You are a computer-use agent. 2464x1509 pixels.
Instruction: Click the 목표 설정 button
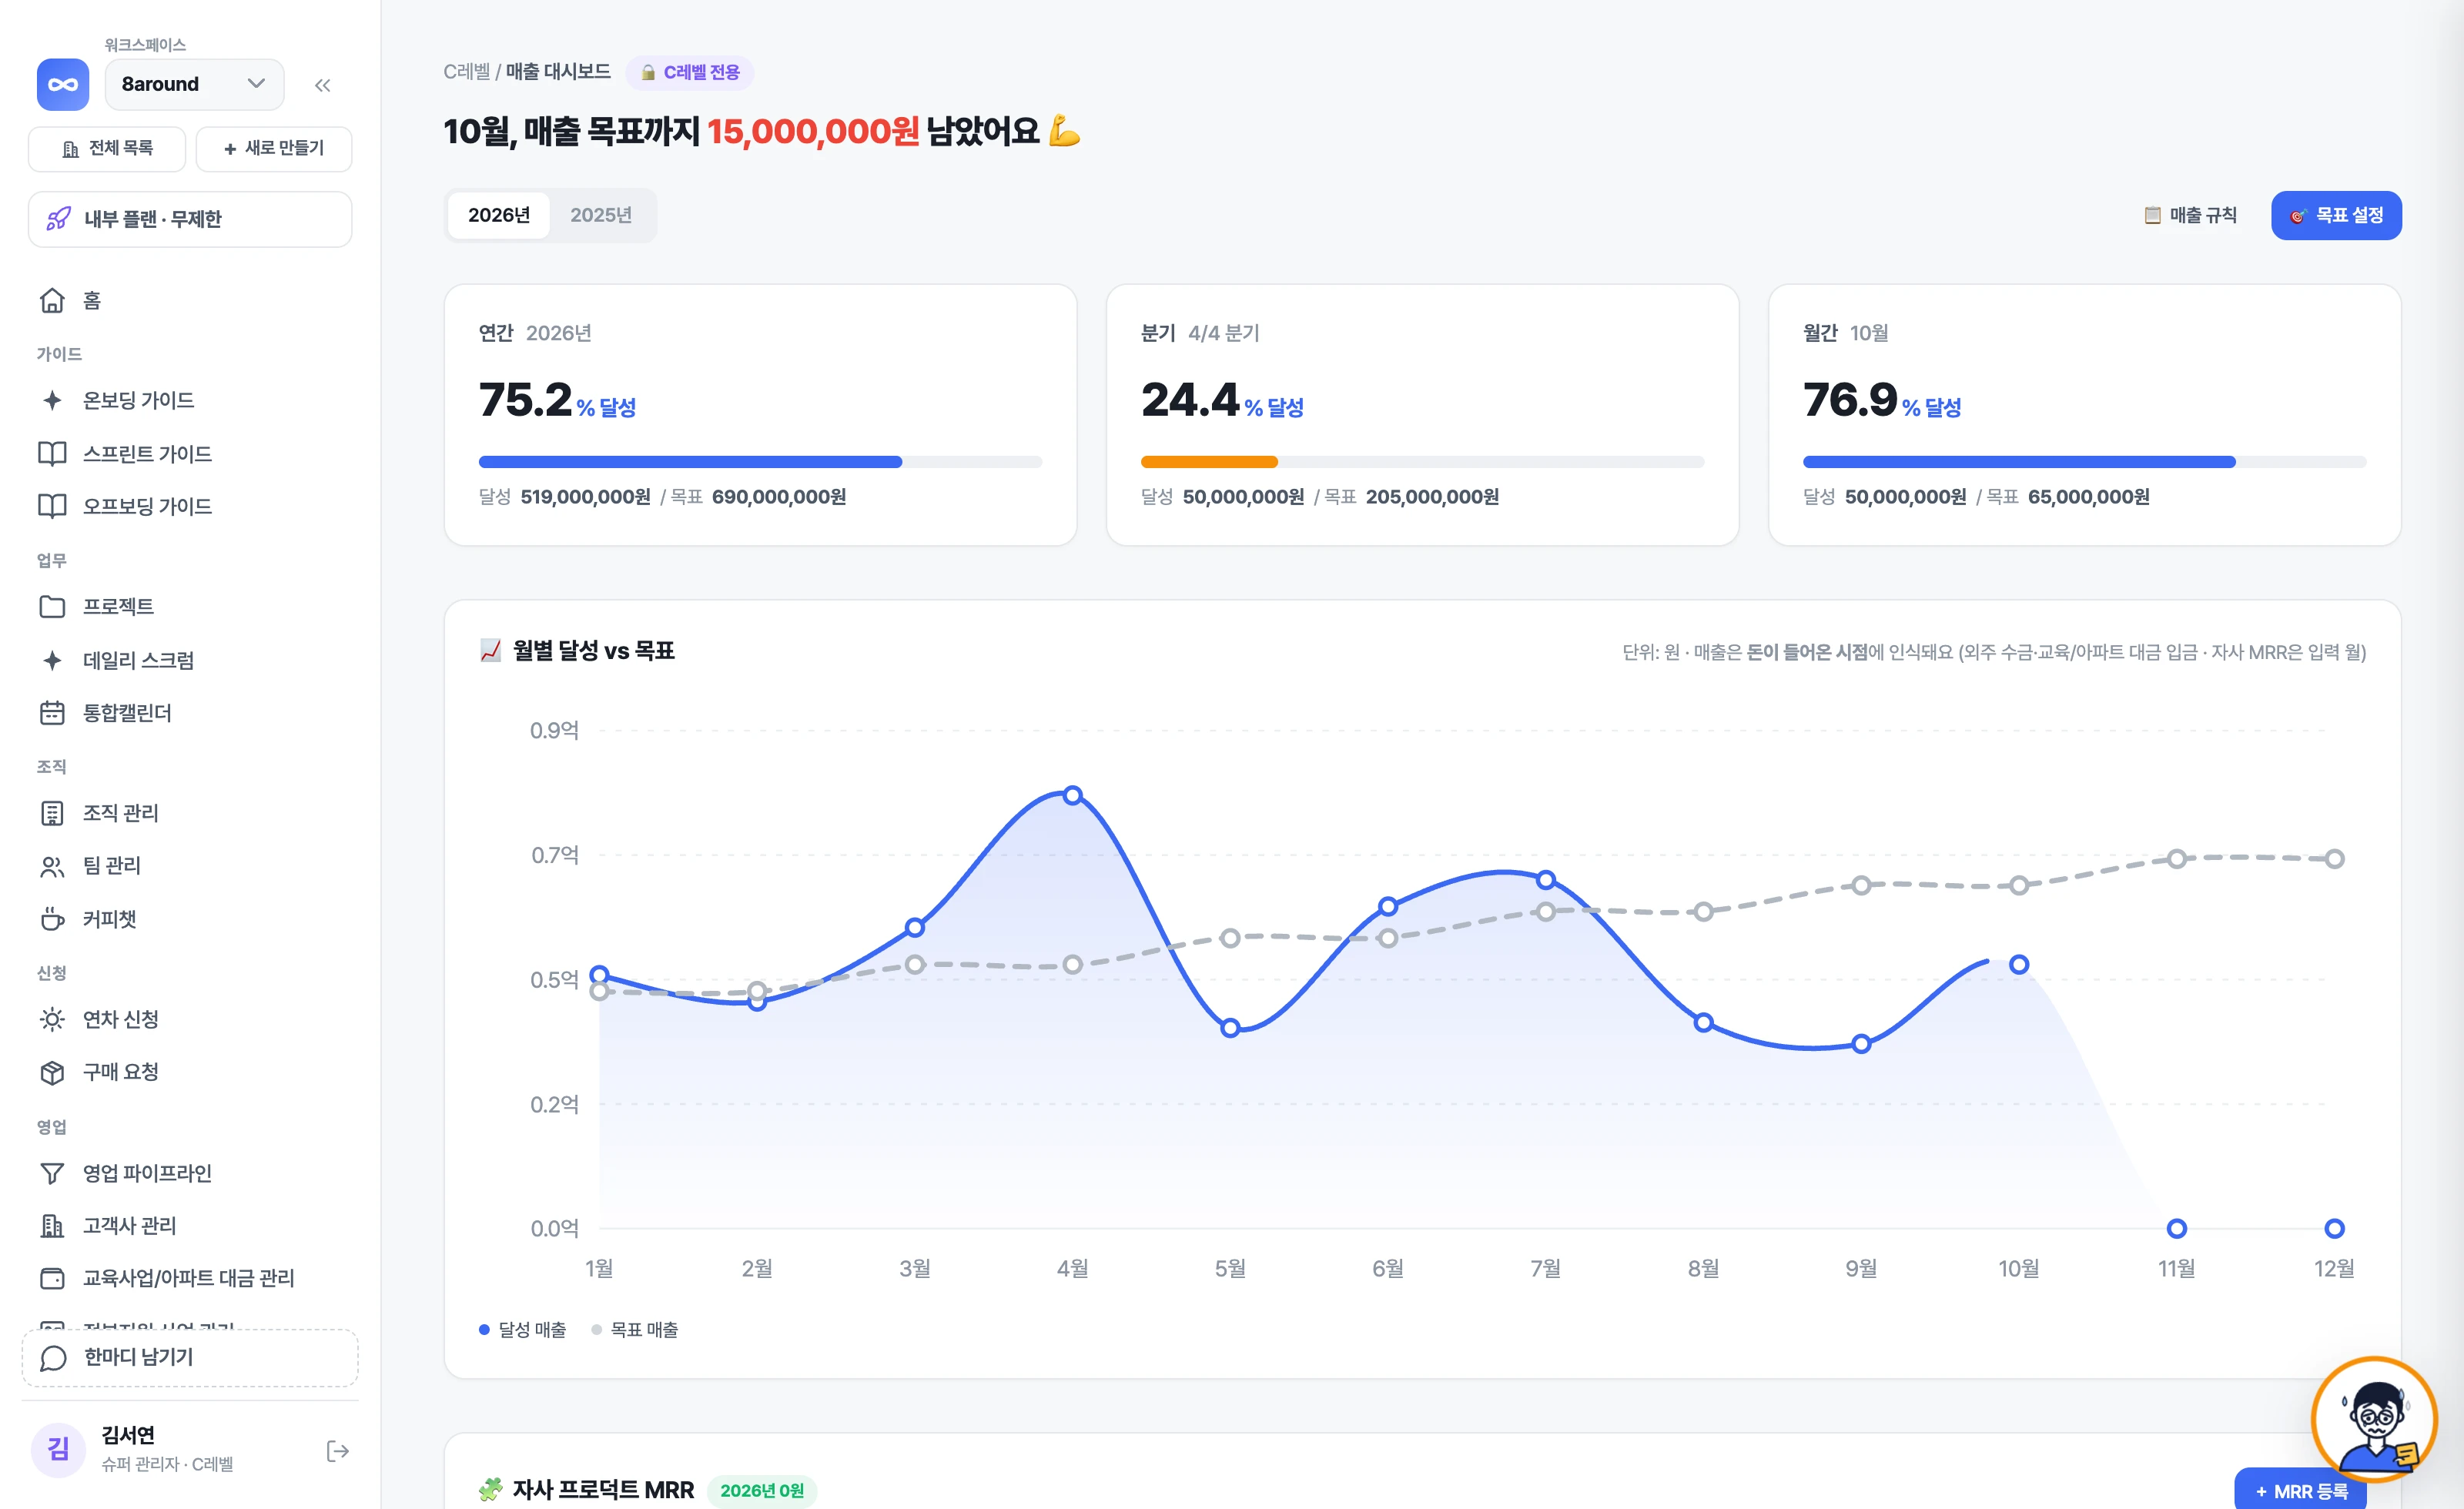point(2336,215)
